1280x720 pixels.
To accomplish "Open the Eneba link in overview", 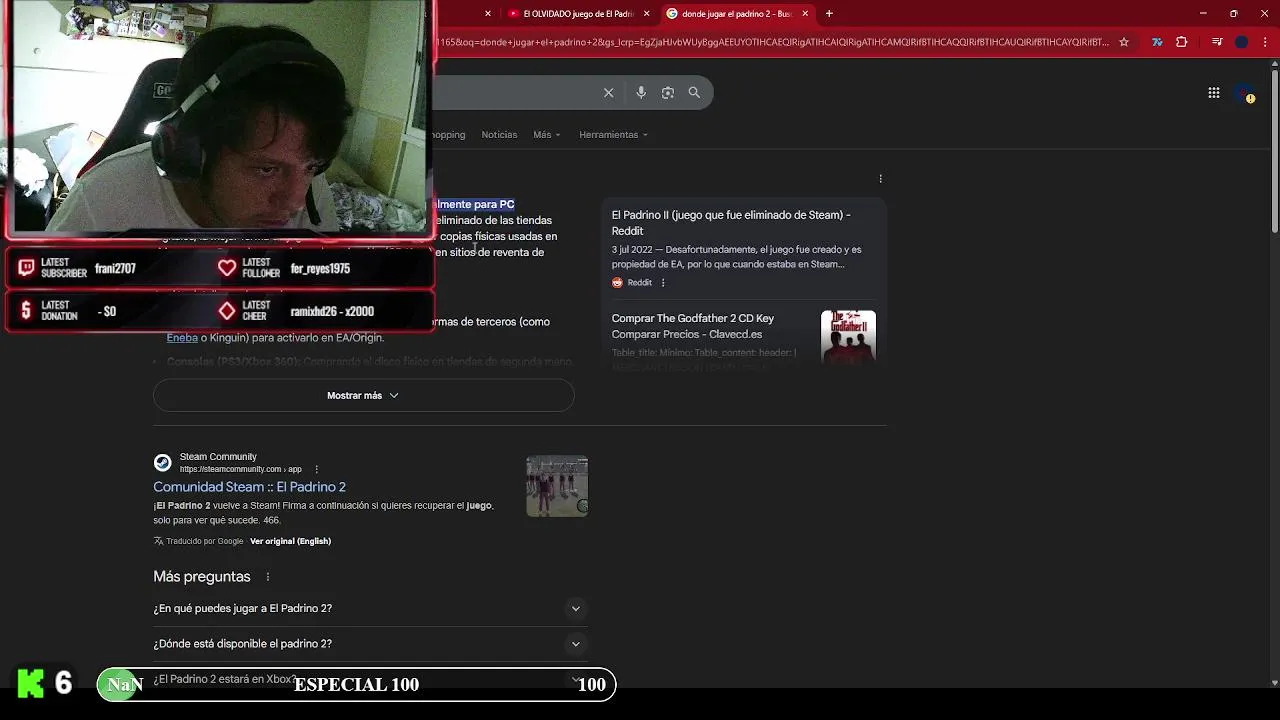I will [x=182, y=338].
